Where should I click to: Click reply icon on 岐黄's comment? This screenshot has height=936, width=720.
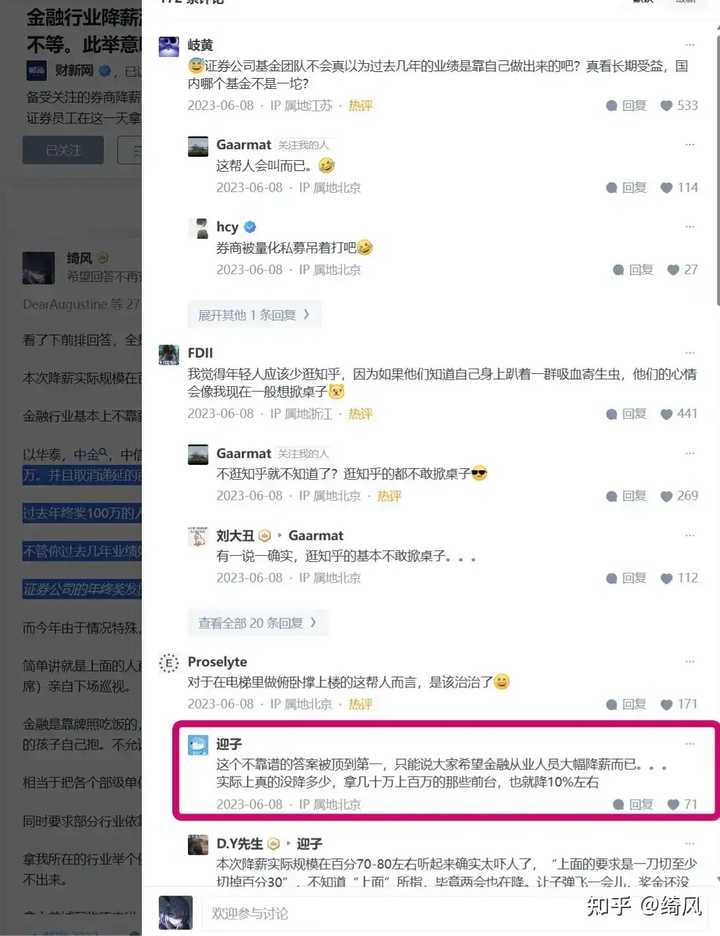(x=626, y=106)
